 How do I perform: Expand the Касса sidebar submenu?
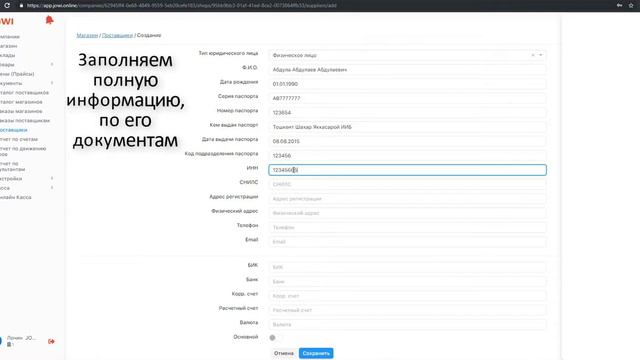click(52, 188)
